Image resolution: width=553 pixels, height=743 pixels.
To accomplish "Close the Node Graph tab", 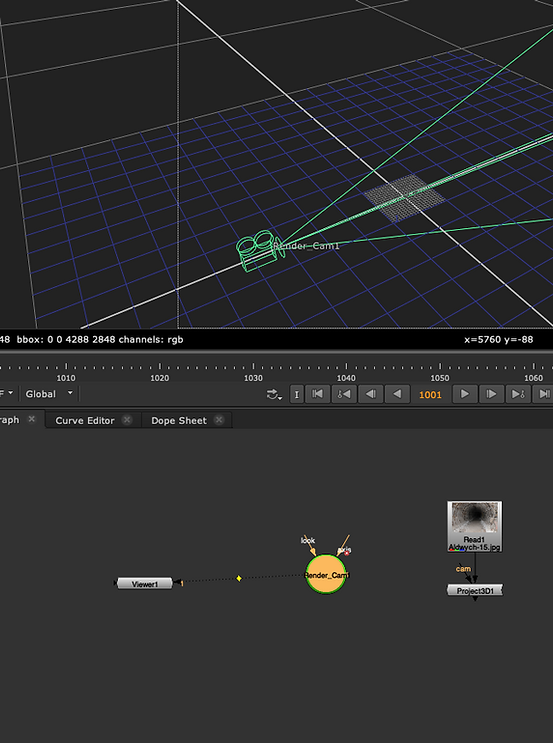I will [32, 419].
